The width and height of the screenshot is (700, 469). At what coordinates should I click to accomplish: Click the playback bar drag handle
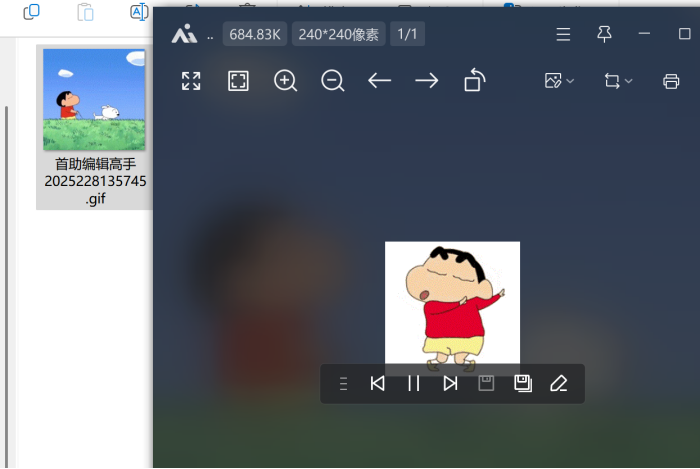343,384
